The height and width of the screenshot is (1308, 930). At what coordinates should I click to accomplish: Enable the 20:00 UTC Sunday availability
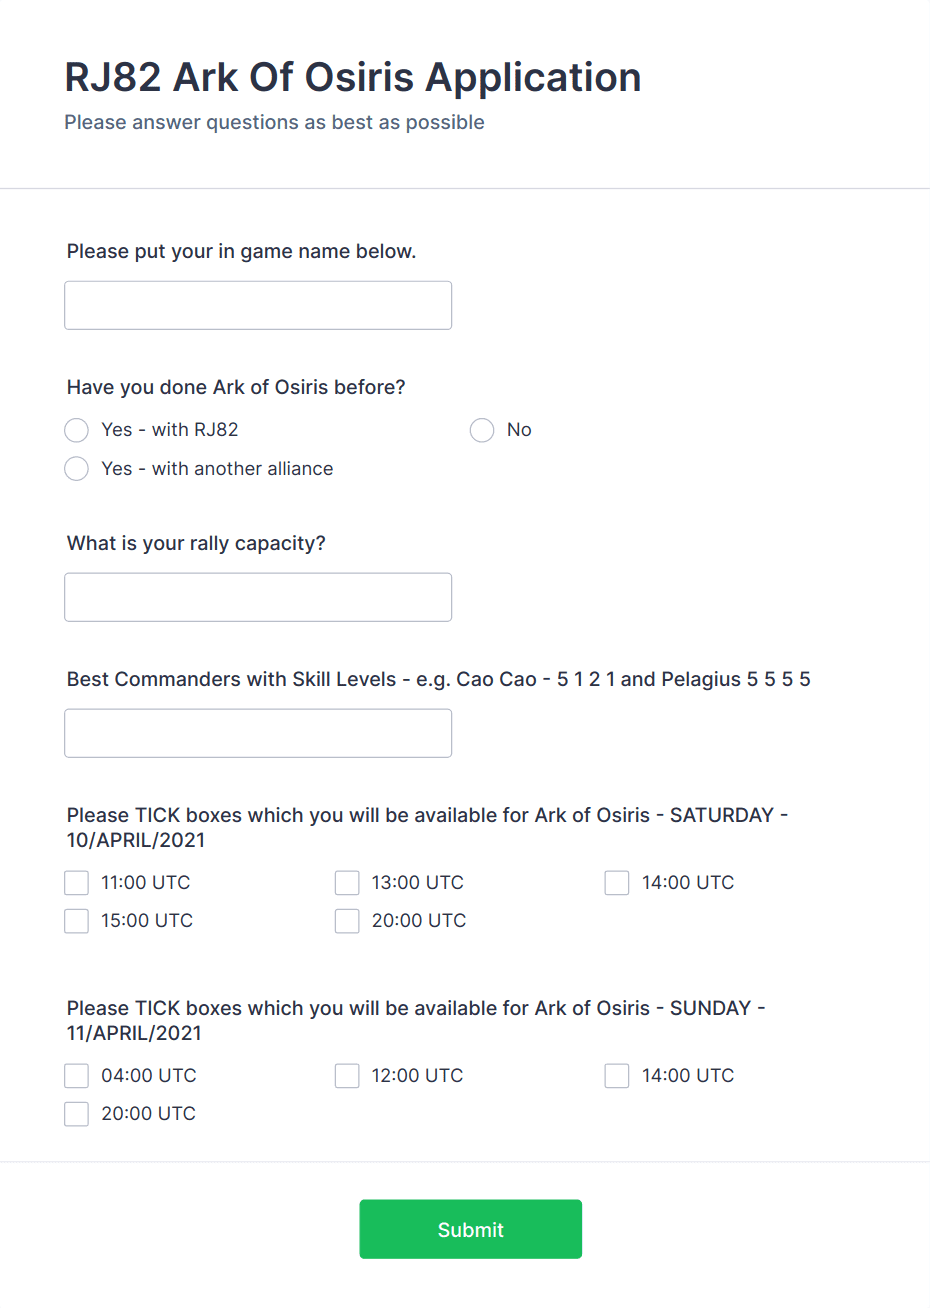[x=76, y=1113]
